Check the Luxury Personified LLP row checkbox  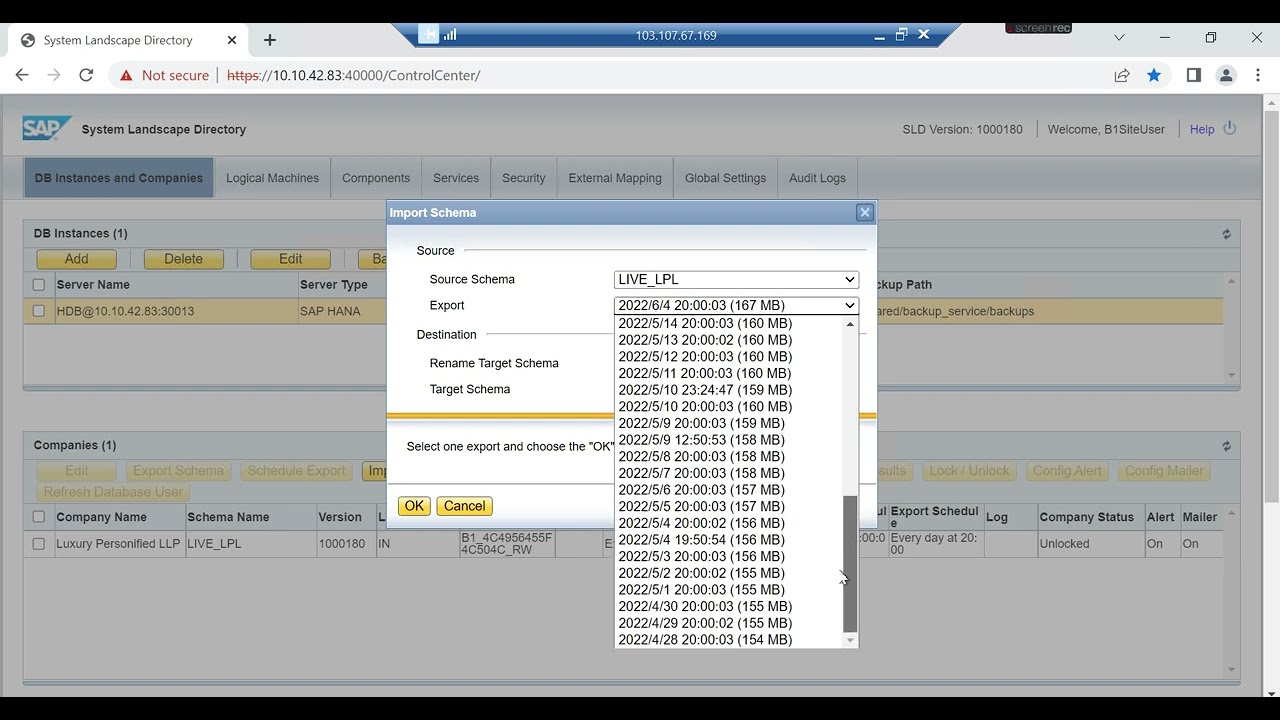(39, 544)
